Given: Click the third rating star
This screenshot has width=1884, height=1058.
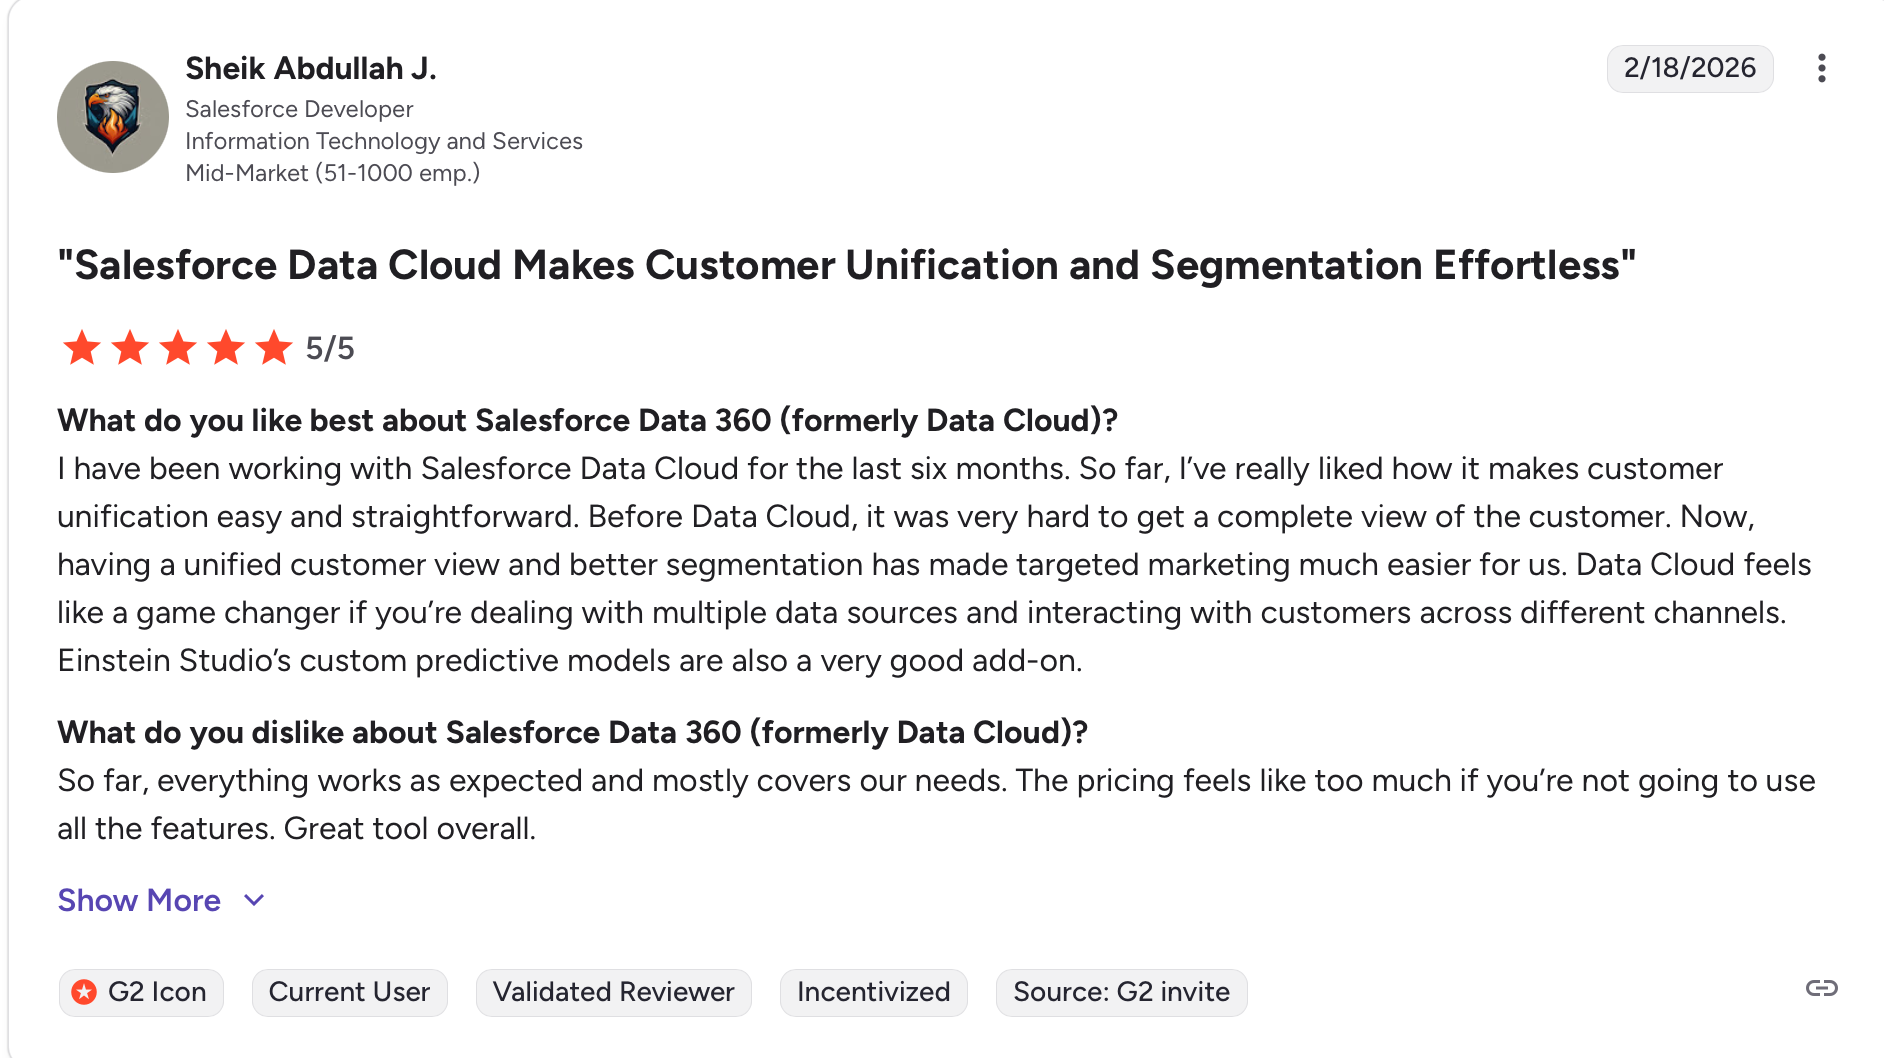Looking at the screenshot, I should [178, 348].
